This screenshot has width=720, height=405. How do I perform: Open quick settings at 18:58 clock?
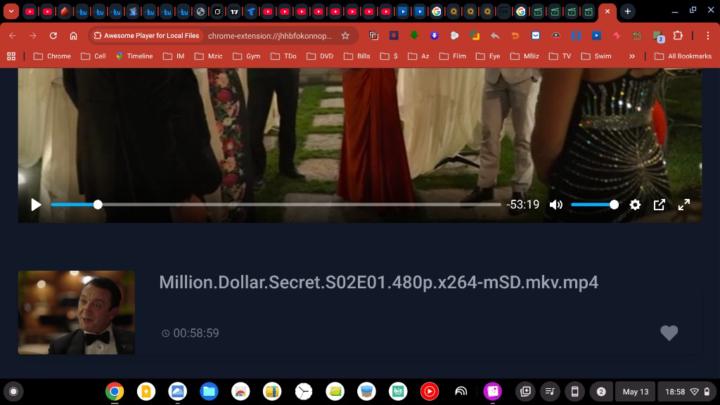pyautogui.click(x=687, y=392)
